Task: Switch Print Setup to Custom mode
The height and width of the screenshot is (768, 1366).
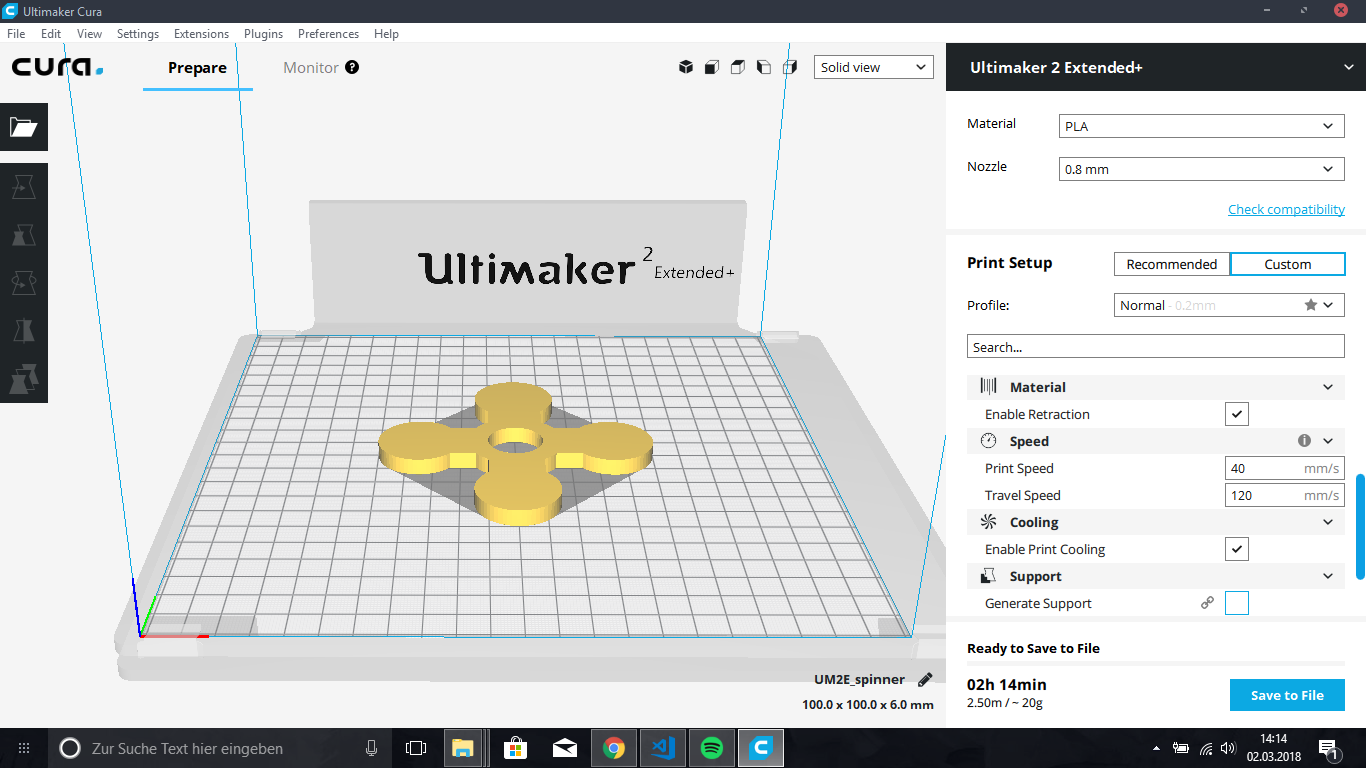Action: tap(1287, 264)
